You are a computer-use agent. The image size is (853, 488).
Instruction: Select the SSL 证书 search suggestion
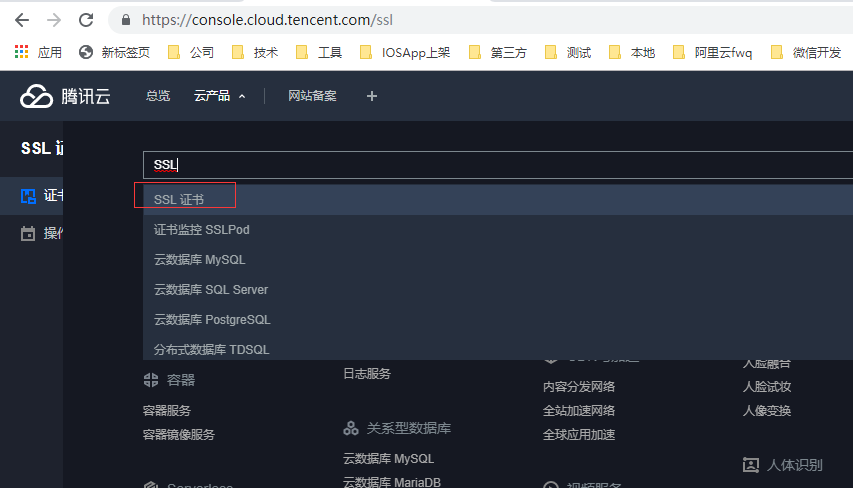pos(498,200)
